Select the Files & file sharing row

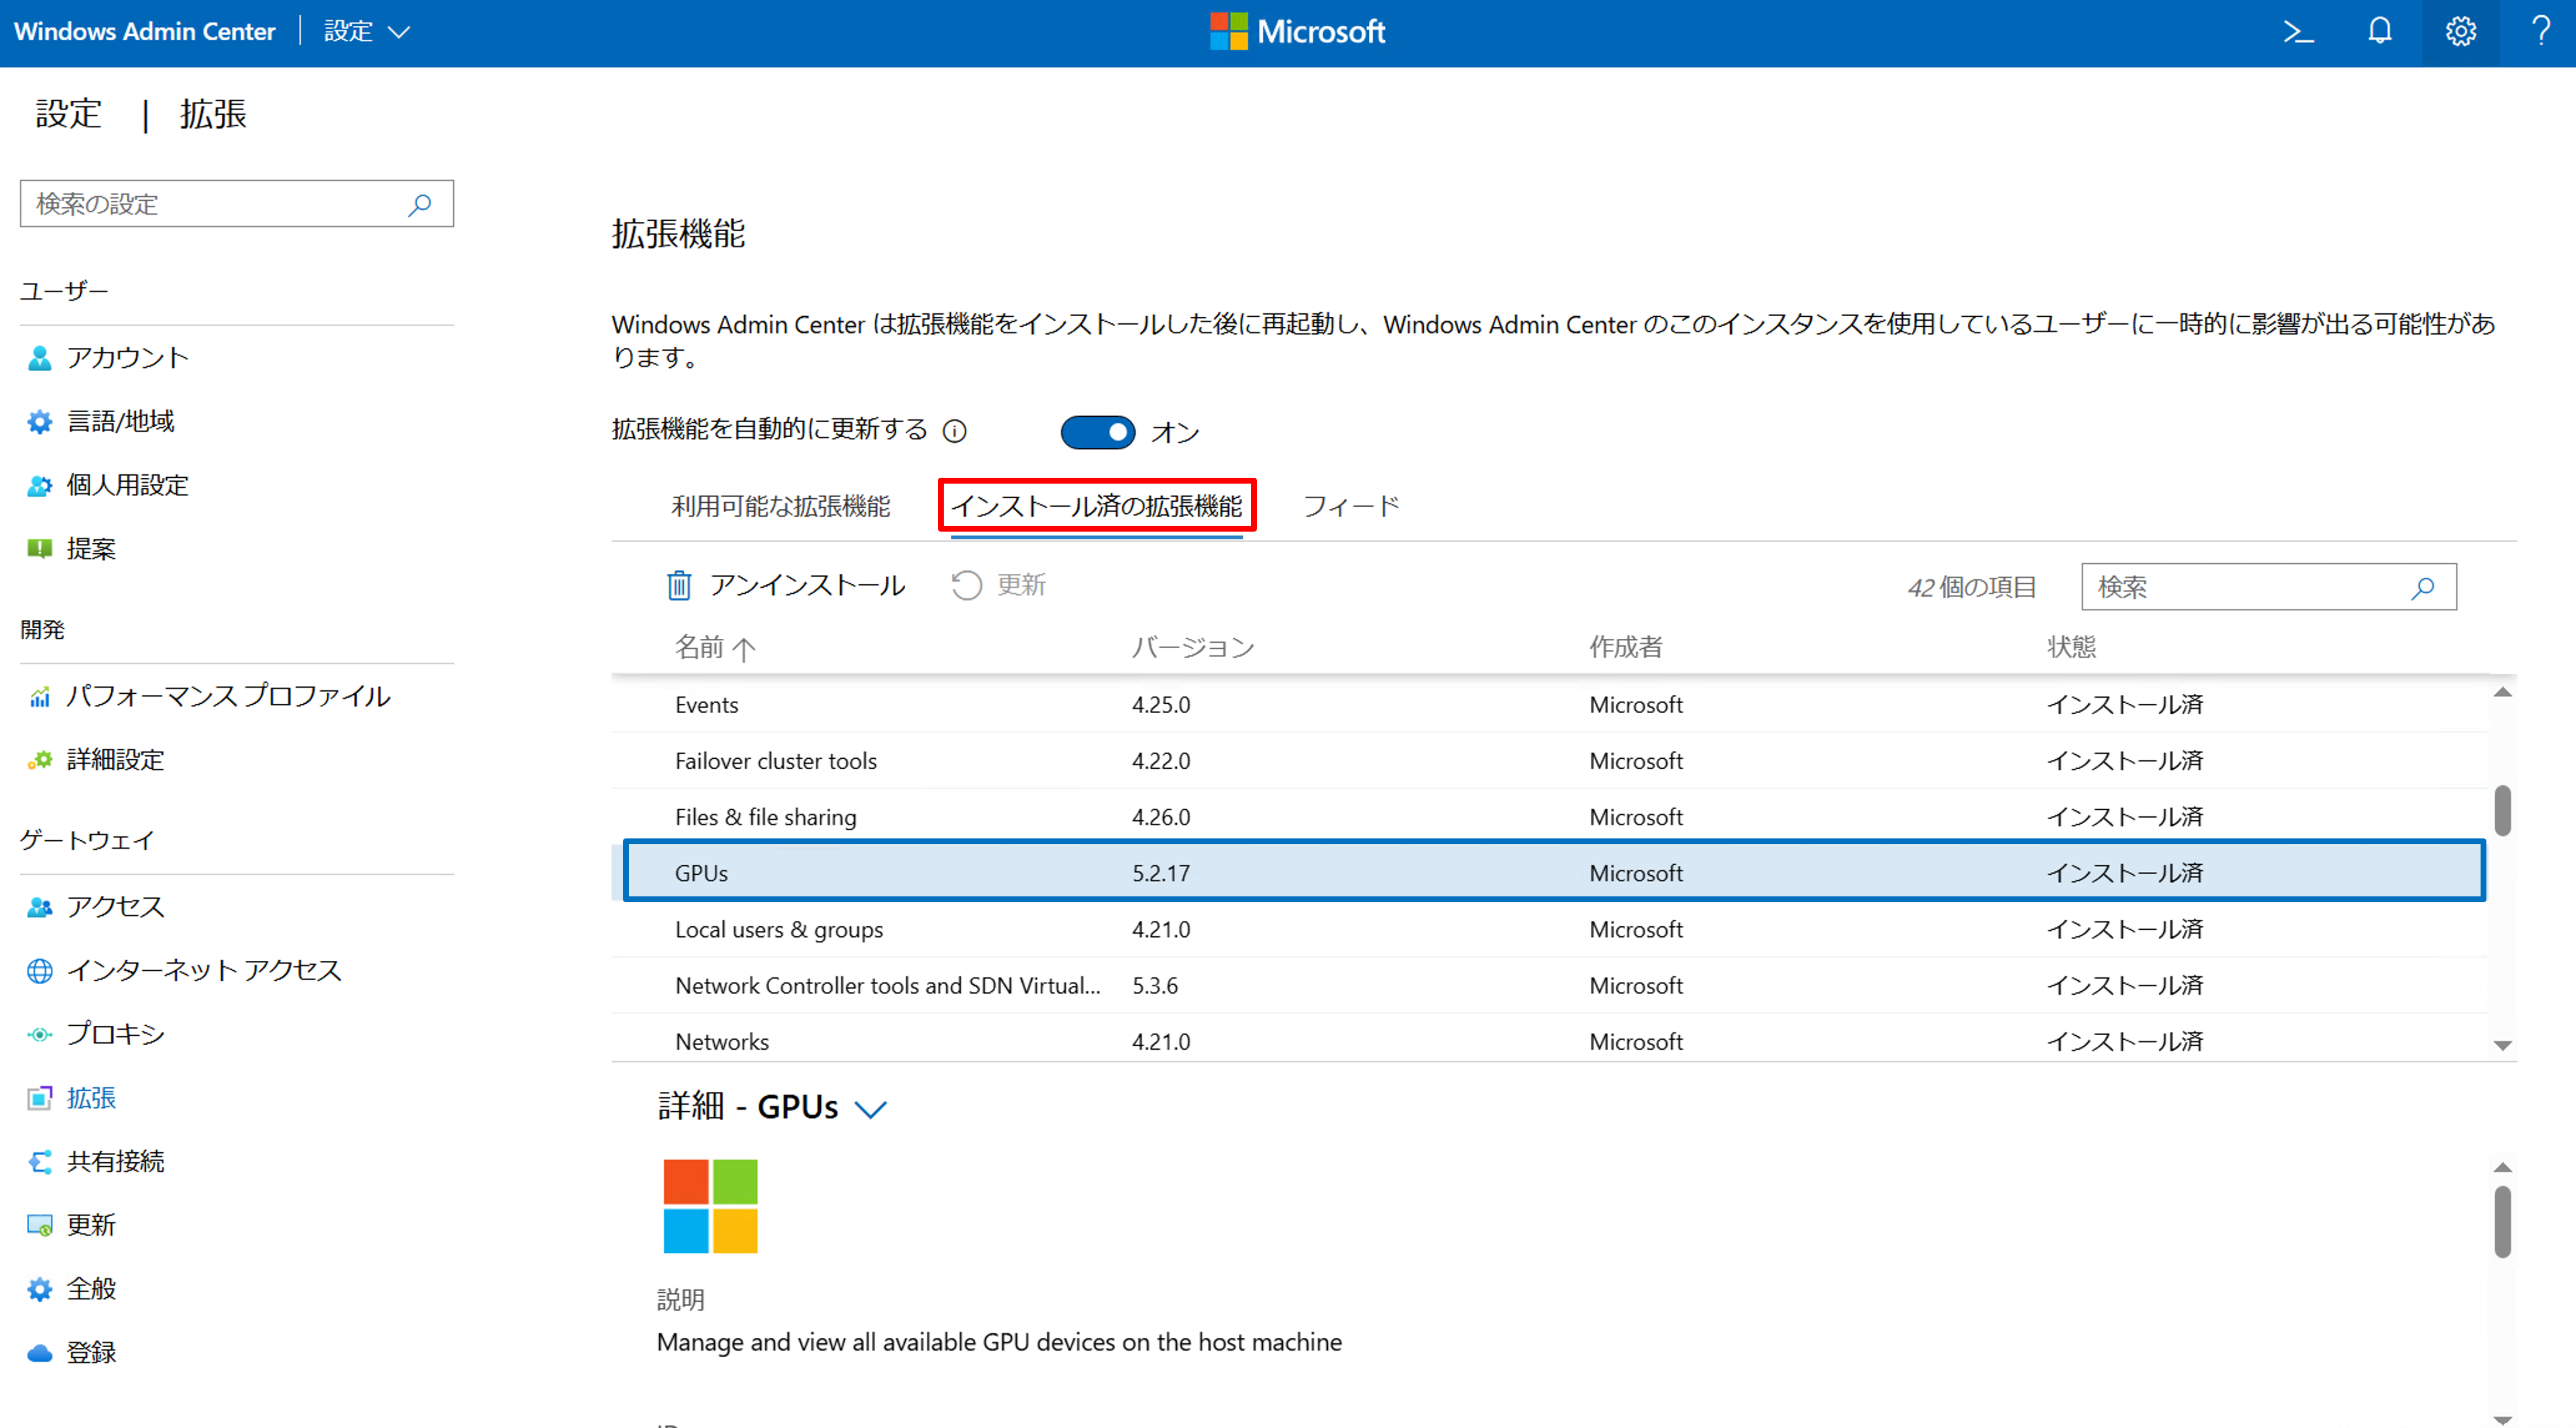1549,817
